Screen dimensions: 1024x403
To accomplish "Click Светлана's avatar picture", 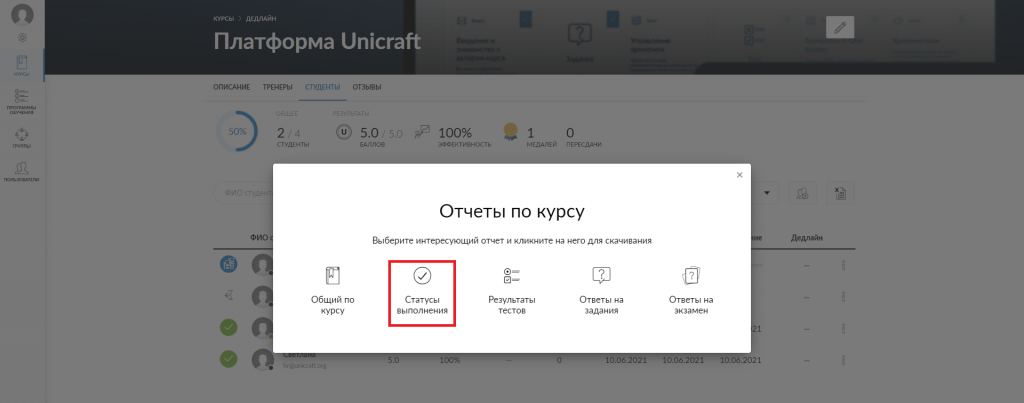I will (x=263, y=359).
